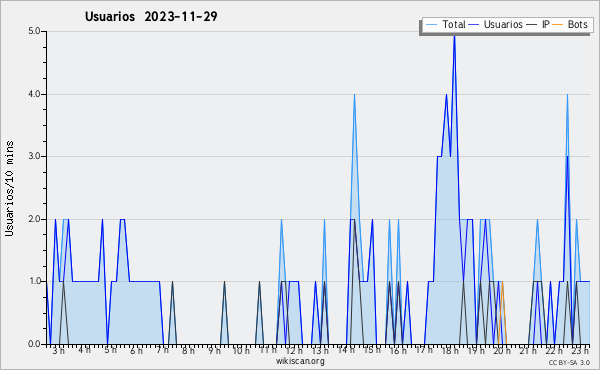Image resolution: width=600 pixels, height=370 pixels.
Task: Click the '18 h' x-axis label
Action: pyautogui.click(x=450, y=350)
